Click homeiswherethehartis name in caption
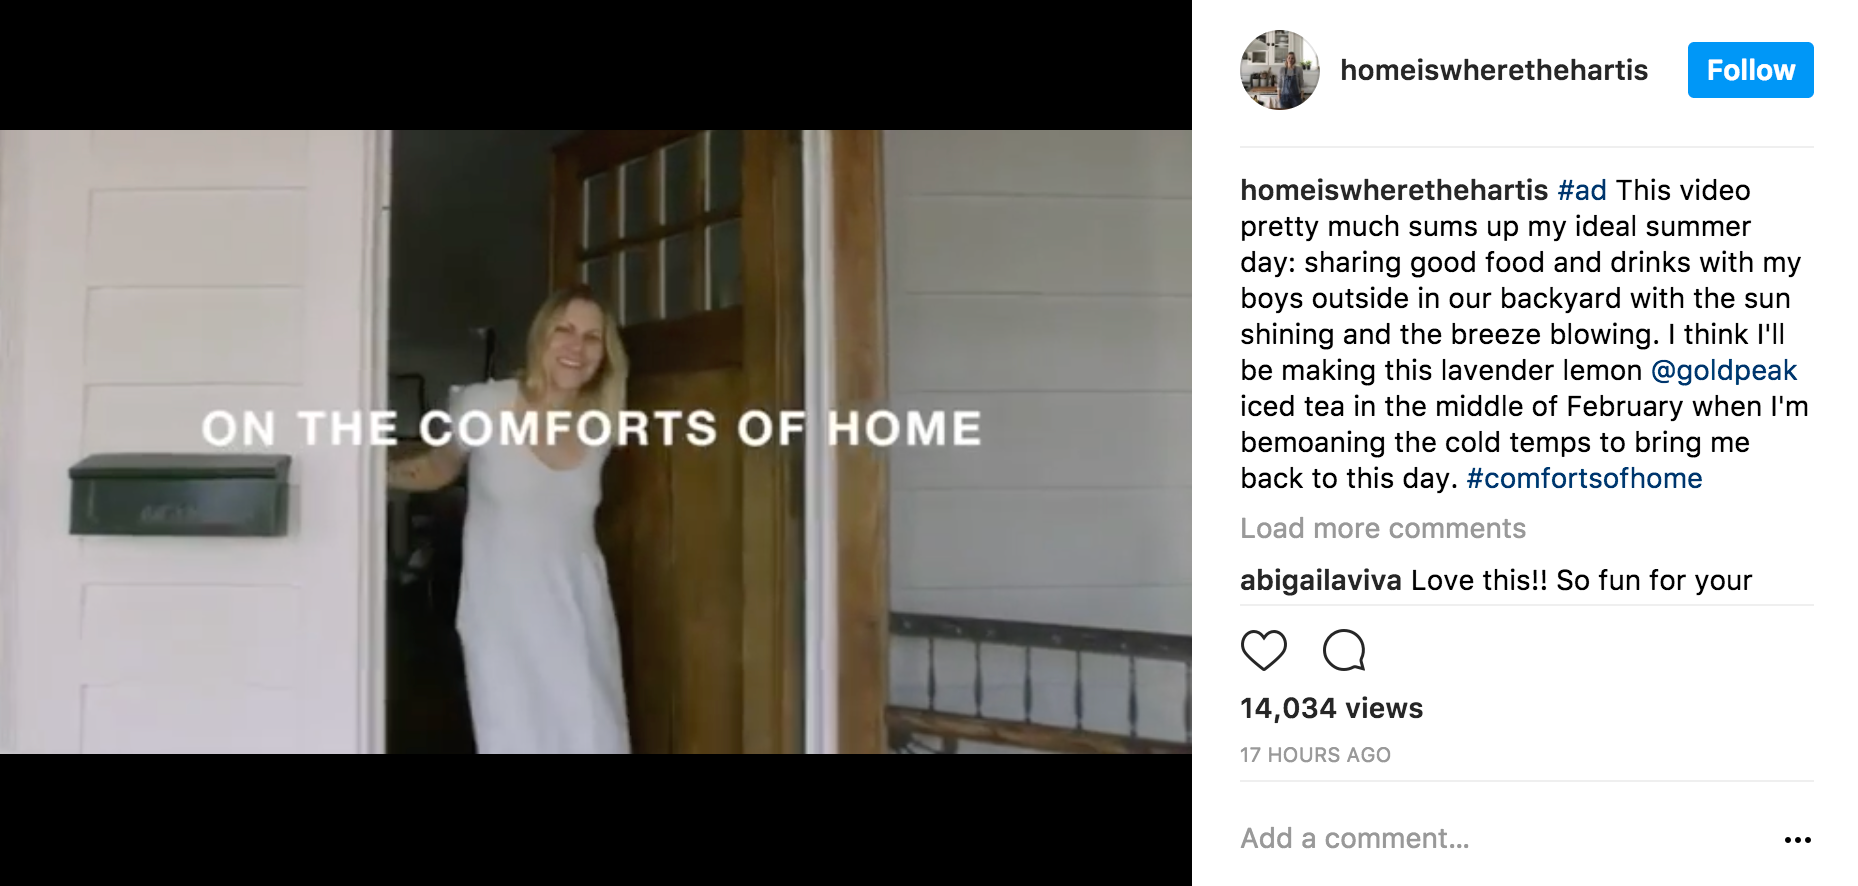This screenshot has width=1858, height=886. pos(1394,190)
